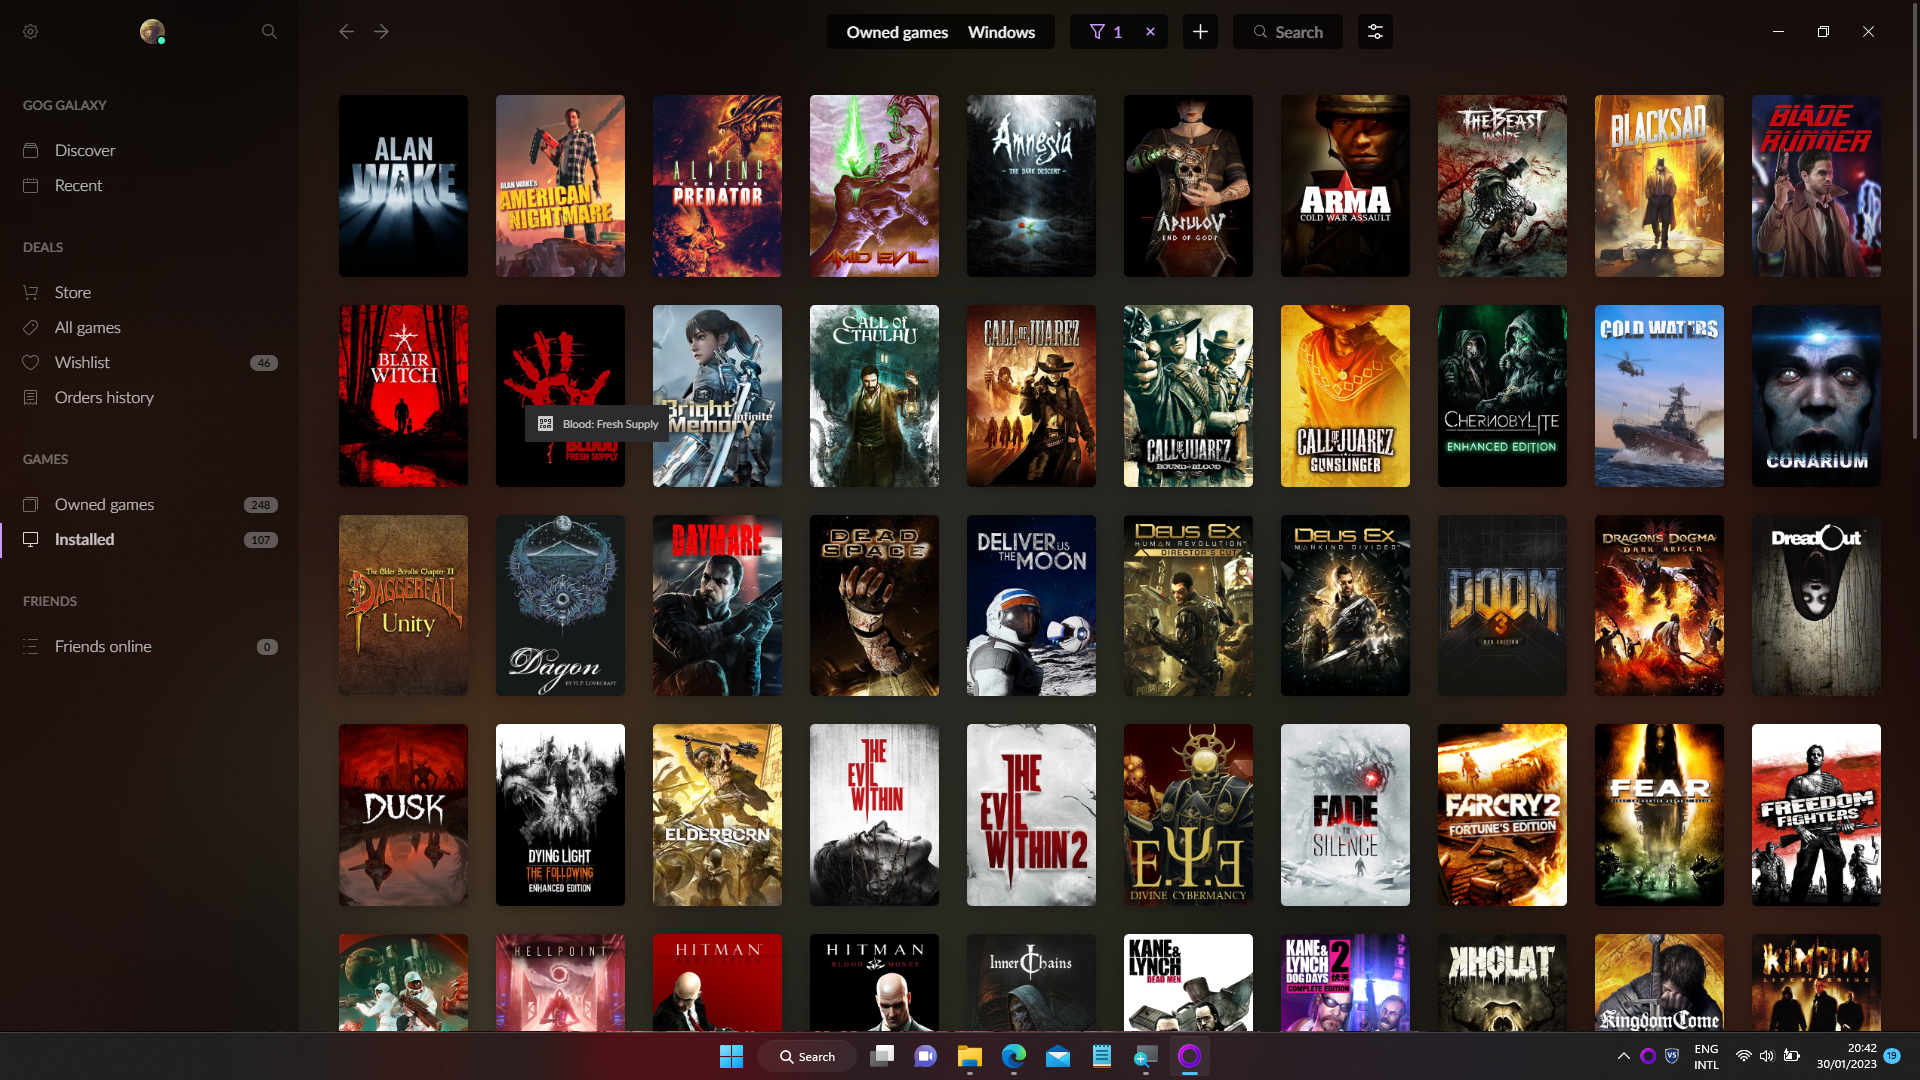1920x1080 pixels.
Task: Open the Alan Wake game tile
Action: point(403,186)
